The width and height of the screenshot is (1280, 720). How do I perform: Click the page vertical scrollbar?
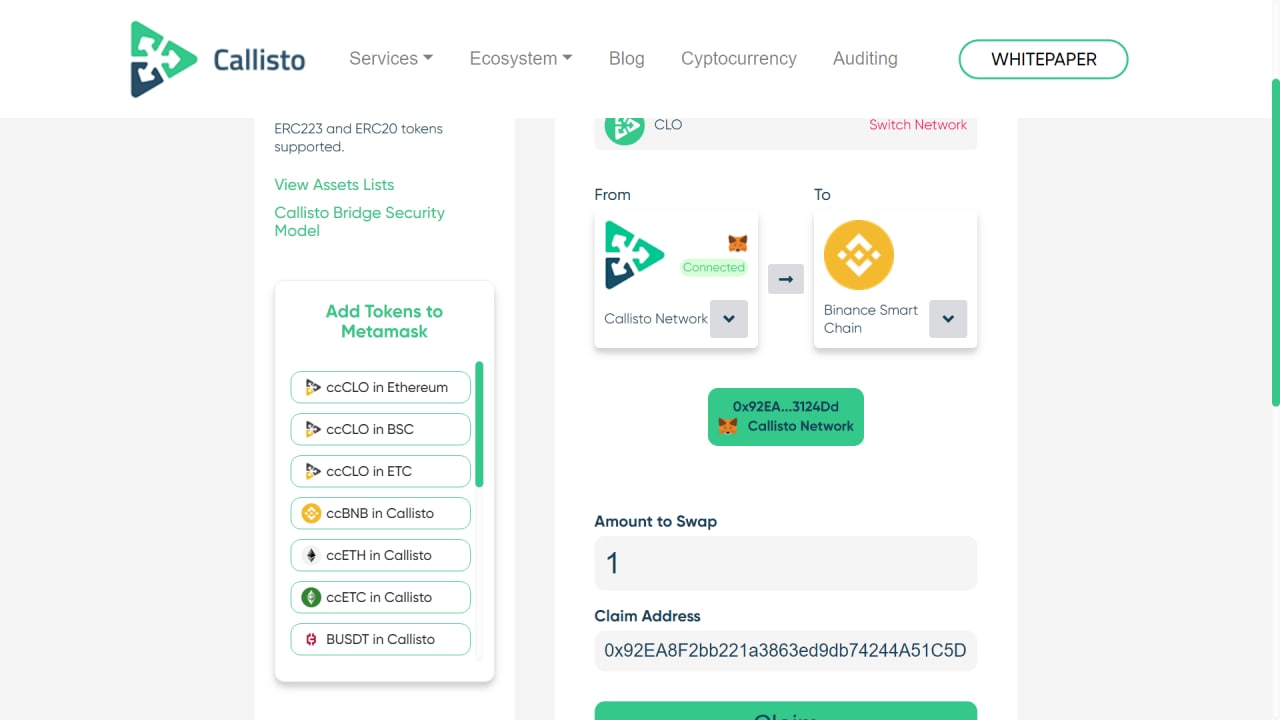tap(1275, 242)
